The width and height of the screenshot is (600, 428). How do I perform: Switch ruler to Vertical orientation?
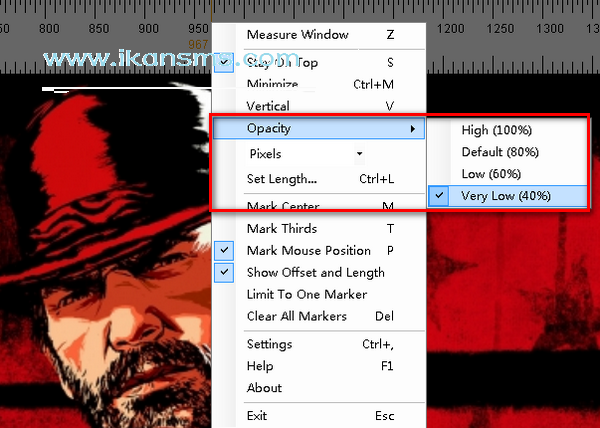[x=268, y=106]
